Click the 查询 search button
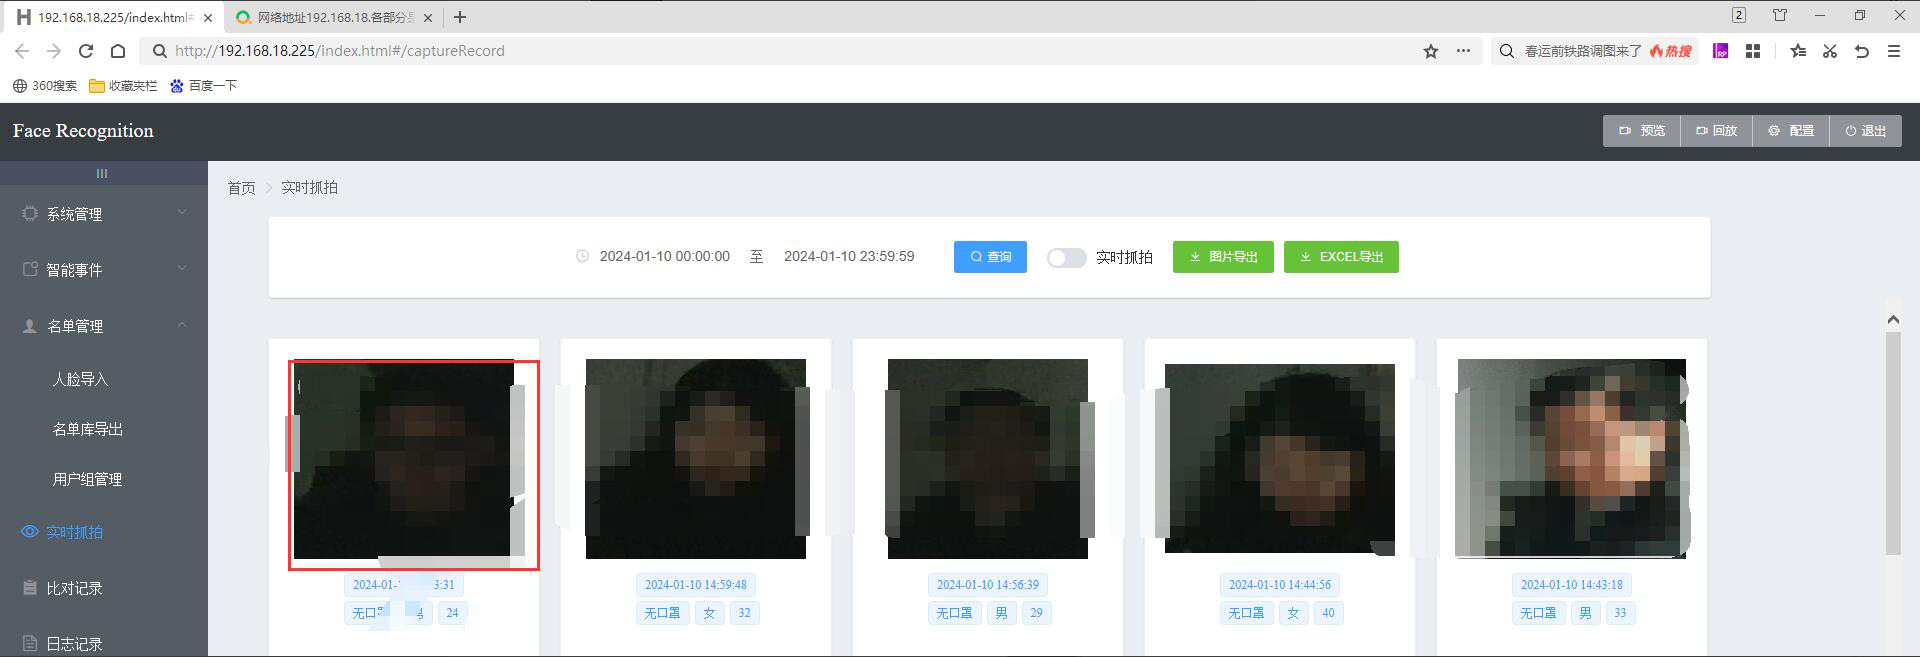The height and width of the screenshot is (657, 1920). pyautogui.click(x=990, y=257)
